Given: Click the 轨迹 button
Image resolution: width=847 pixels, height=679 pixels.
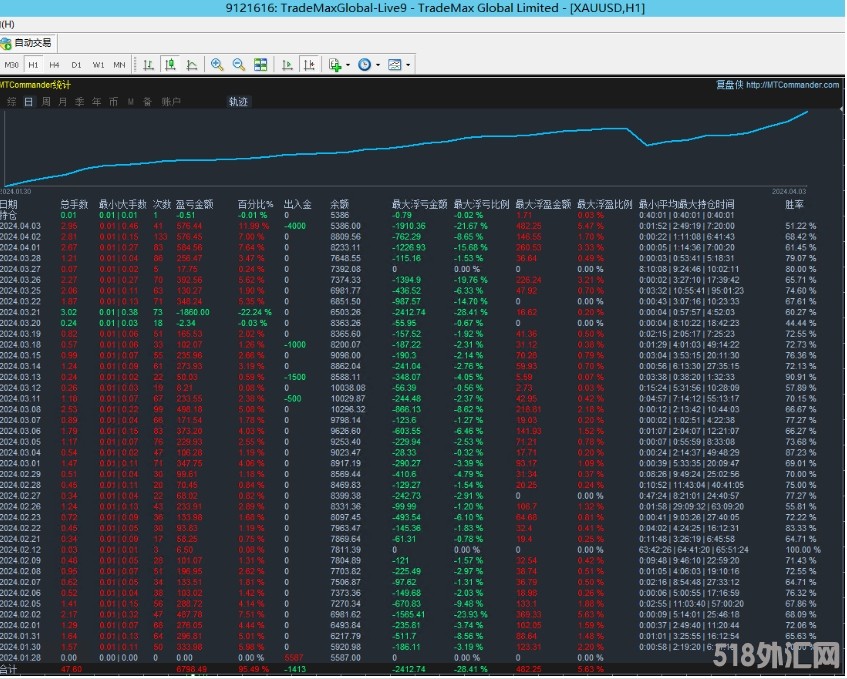Looking at the screenshot, I should tap(238, 101).
